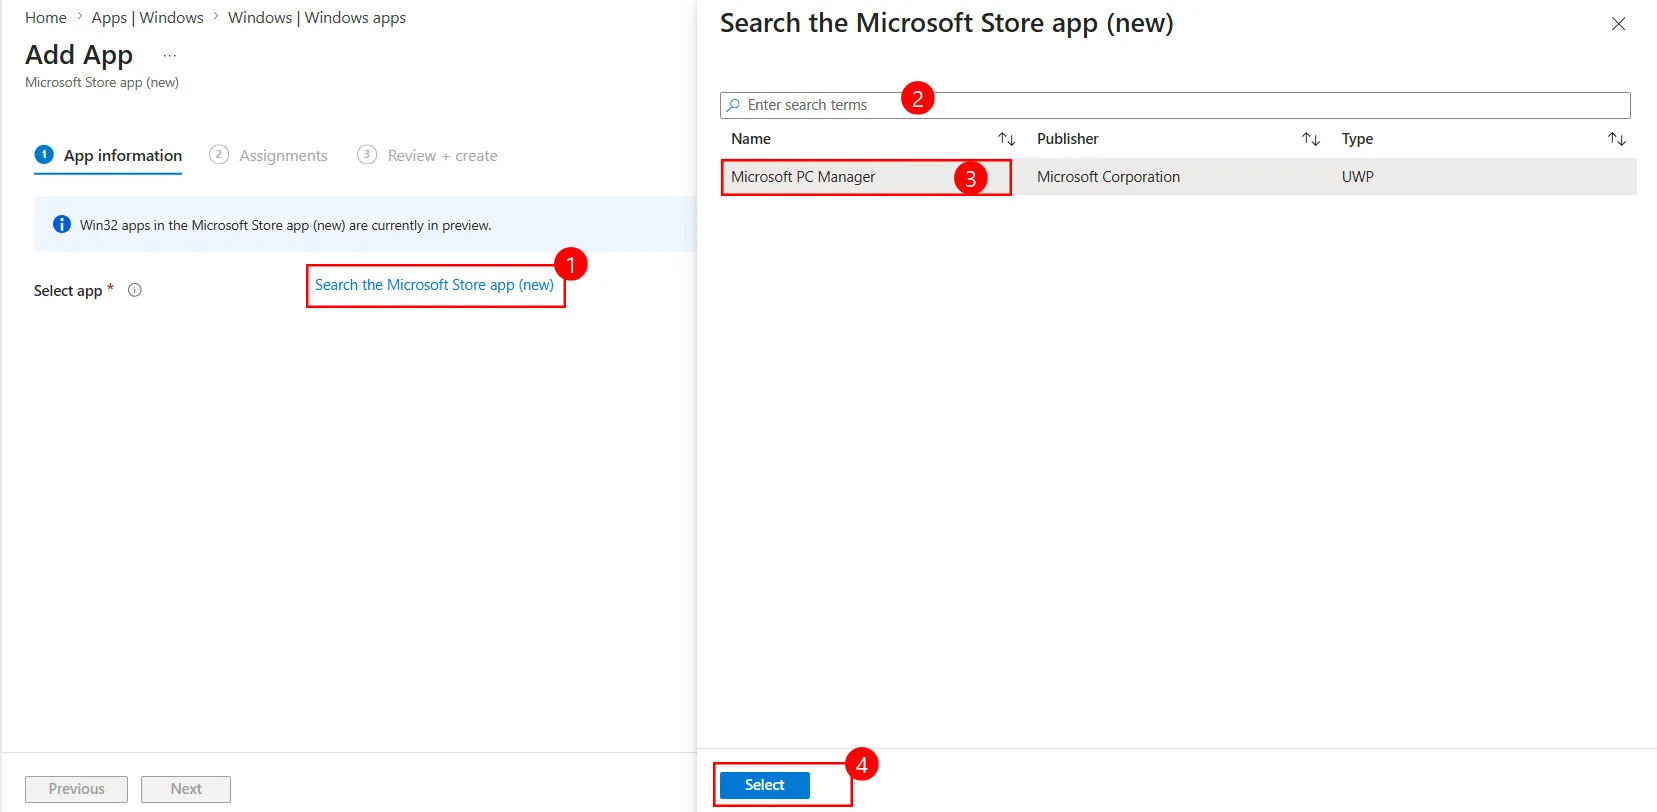Viewport: 1657px width, 812px height.
Task: Click the Enter search terms field
Action: pyautogui.click(x=1175, y=105)
